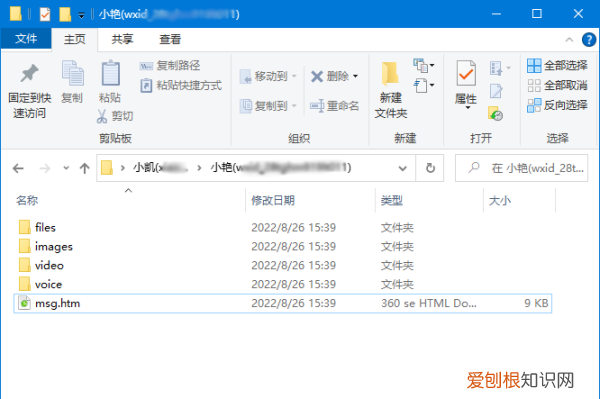Click the '360 se HTML Do...' type cell
Viewport: 600px width, 399px height.
tap(429, 303)
